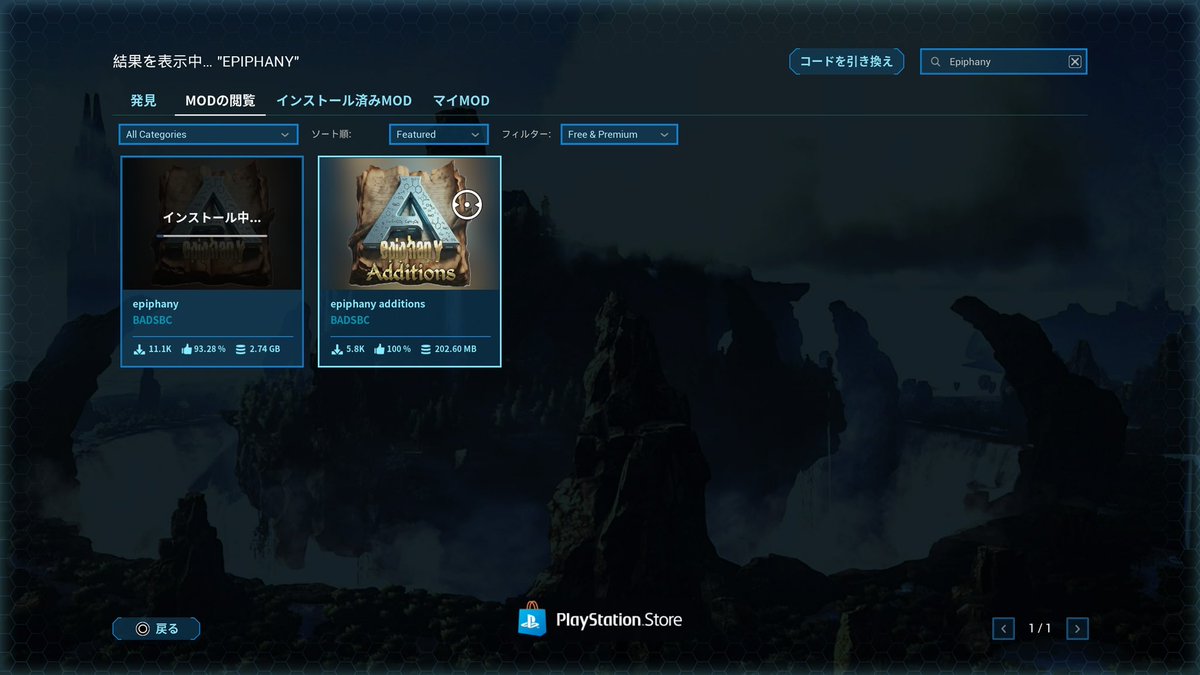The height and width of the screenshot is (675, 1200).
Task: Open the epiphany mod thumbnail
Action: point(212,224)
